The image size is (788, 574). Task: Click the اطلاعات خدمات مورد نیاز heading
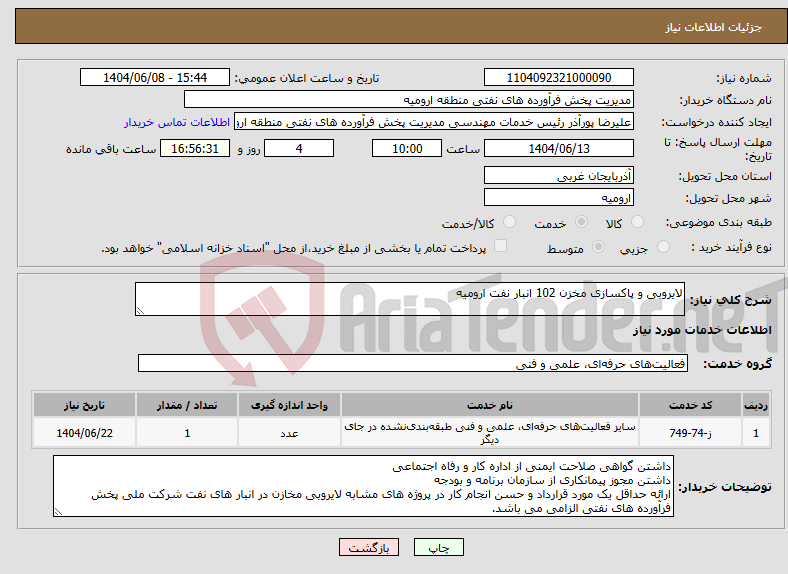click(702, 330)
